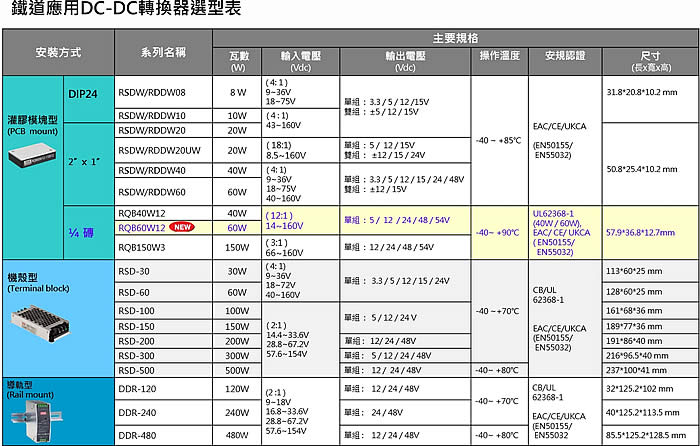Click the PCB mount module product image
The image size is (700, 446).
31,153
